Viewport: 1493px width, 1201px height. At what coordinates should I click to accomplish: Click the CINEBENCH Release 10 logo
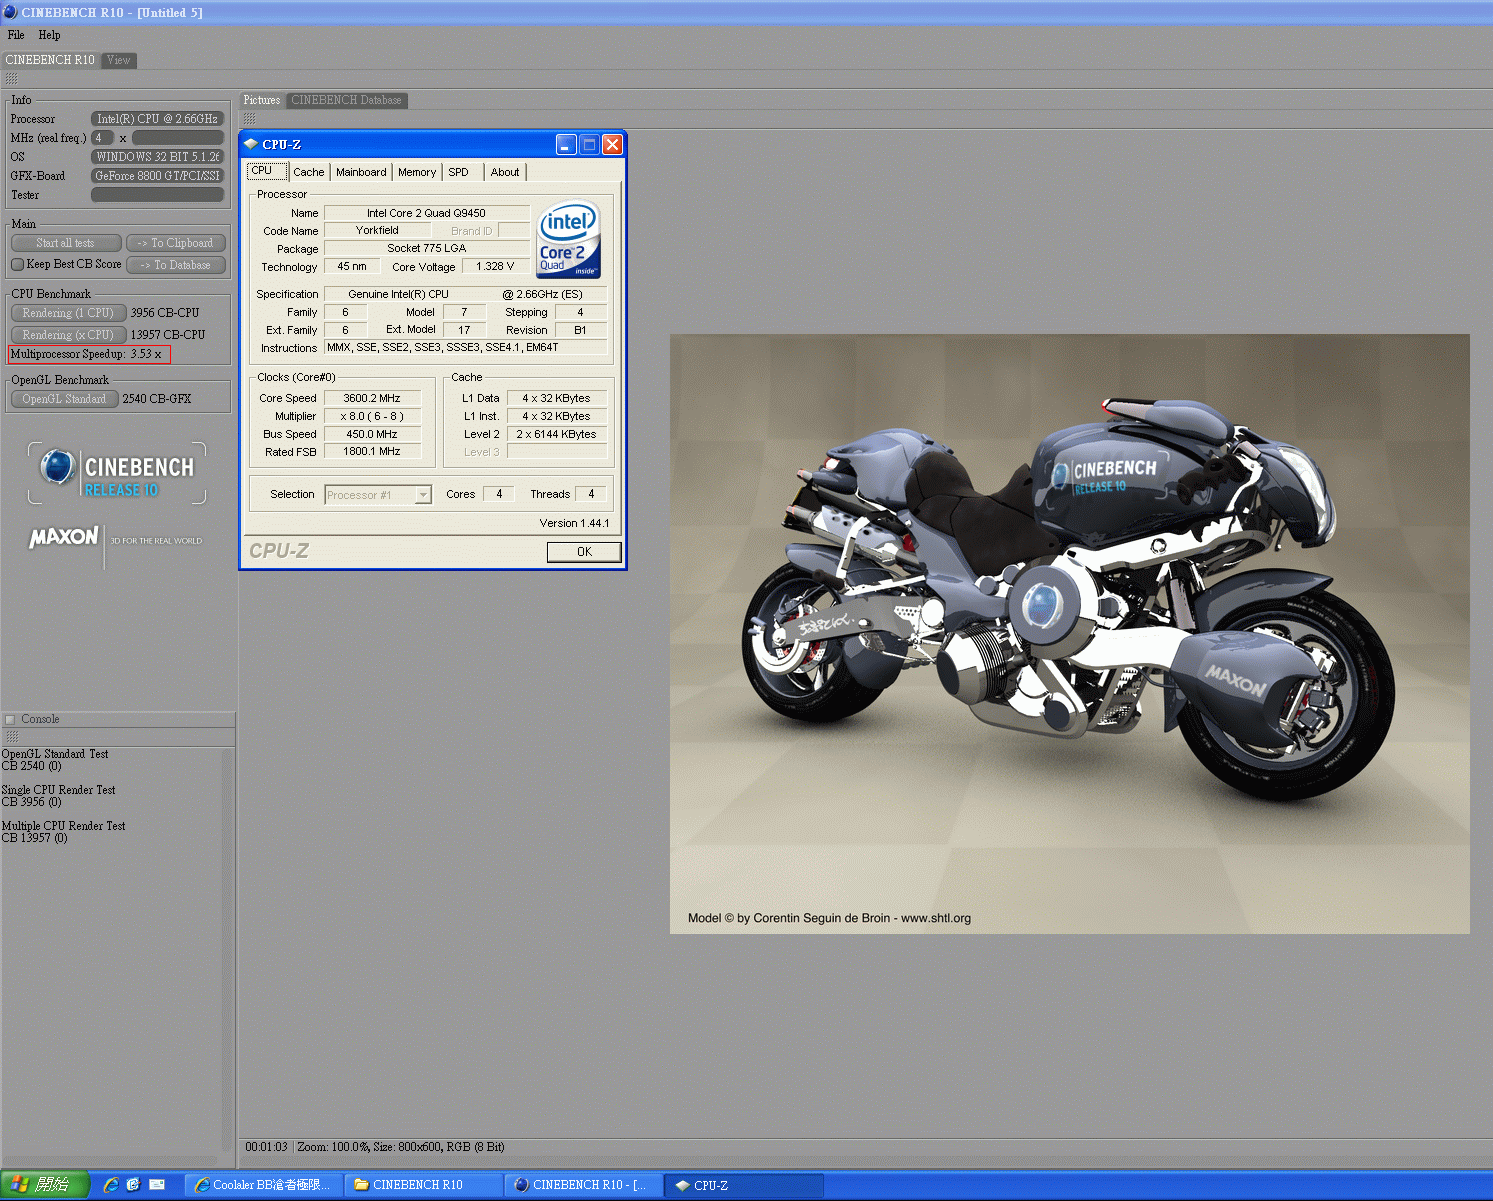pos(117,473)
